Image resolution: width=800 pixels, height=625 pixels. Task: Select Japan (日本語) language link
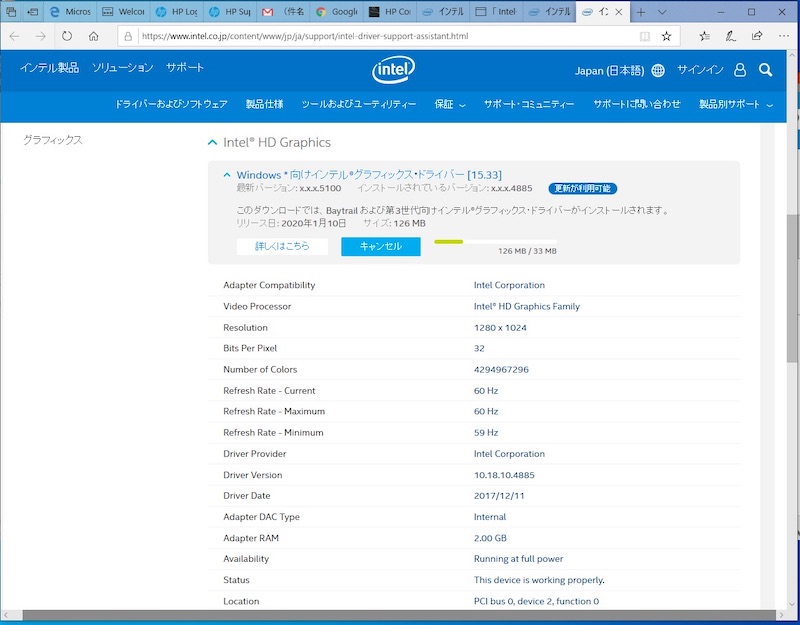click(x=609, y=70)
